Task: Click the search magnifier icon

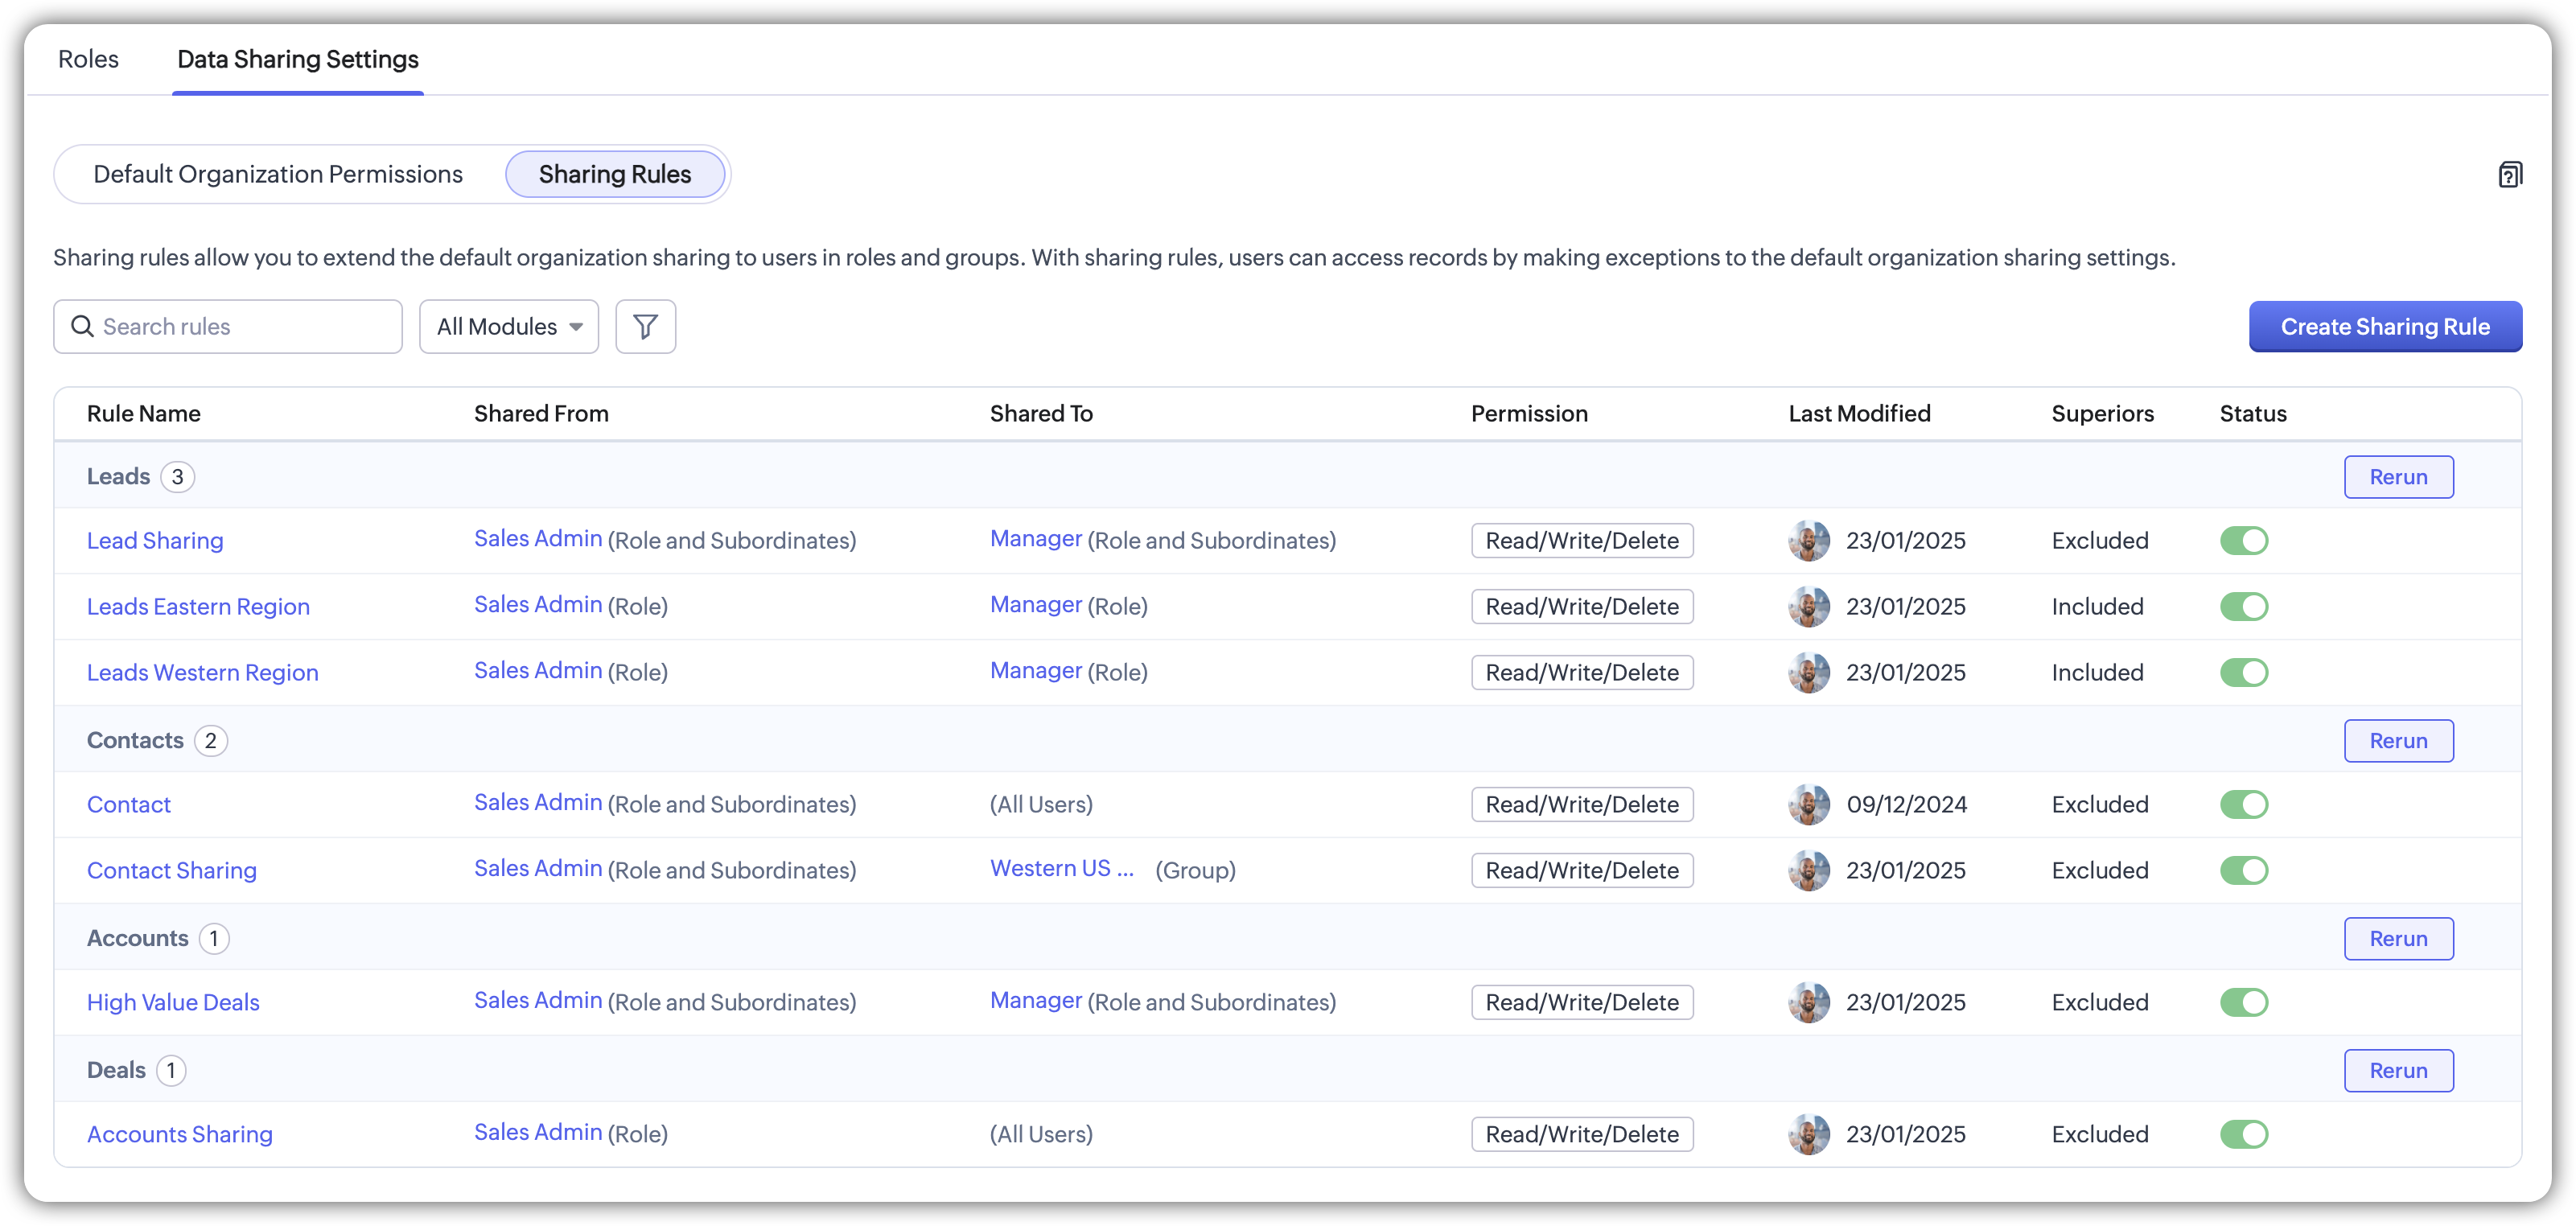Action: pyautogui.click(x=82, y=327)
